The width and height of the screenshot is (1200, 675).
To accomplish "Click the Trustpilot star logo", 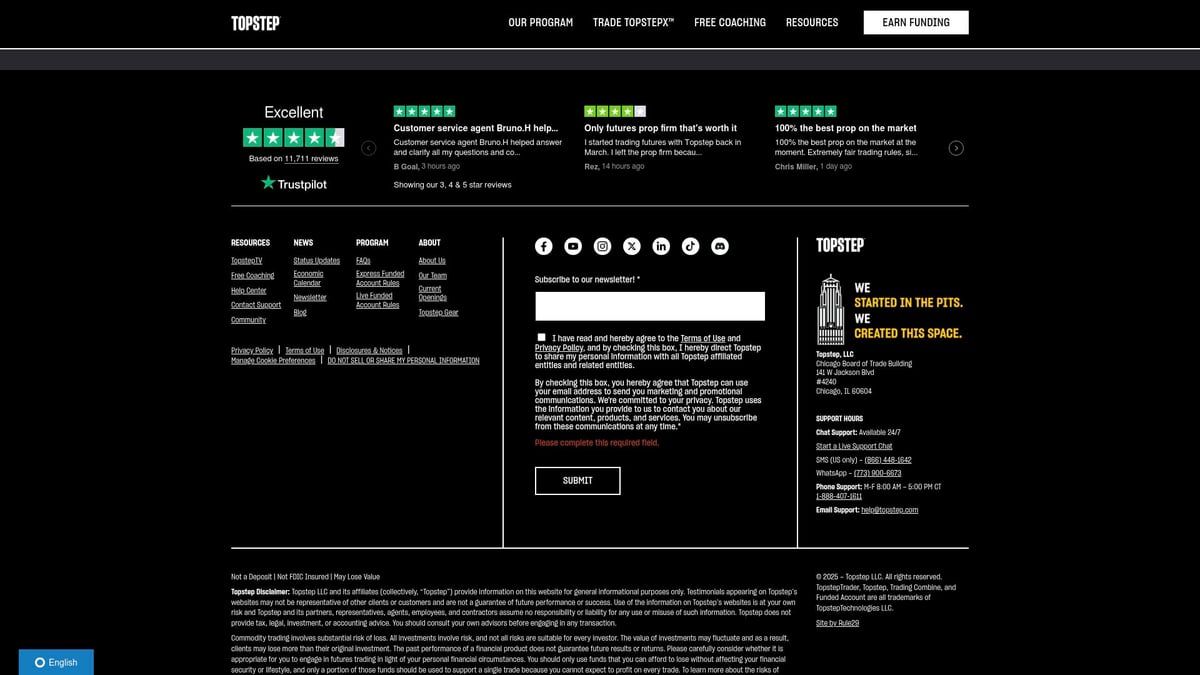I will click(268, 183).
